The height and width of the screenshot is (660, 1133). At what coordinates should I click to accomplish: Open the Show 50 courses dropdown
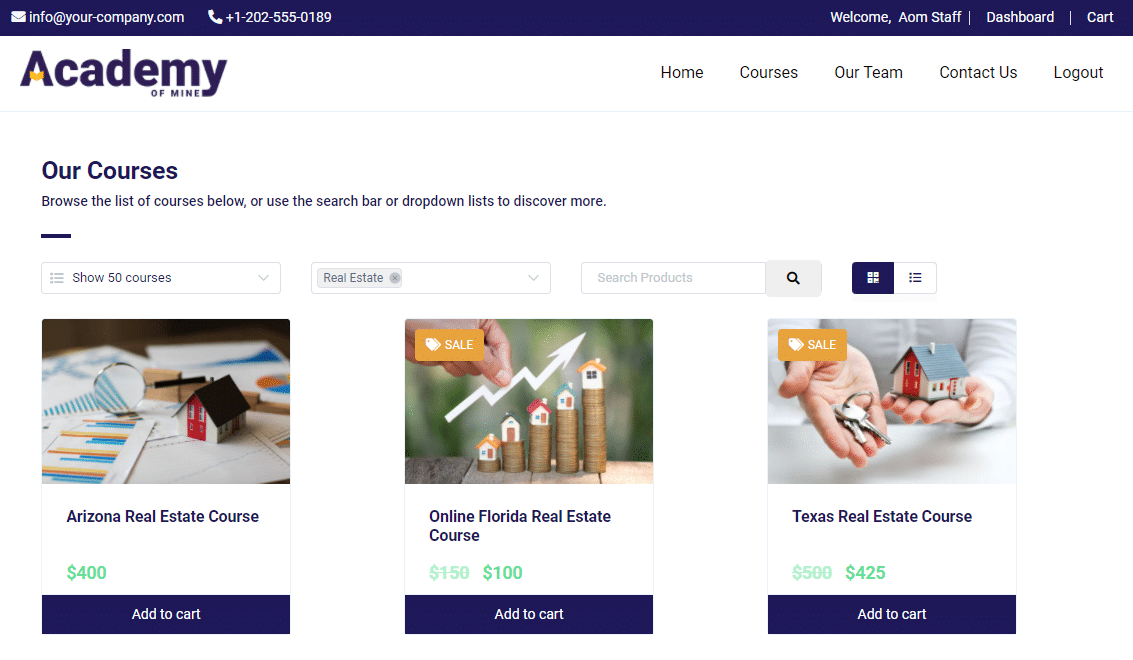pos(160,278)
